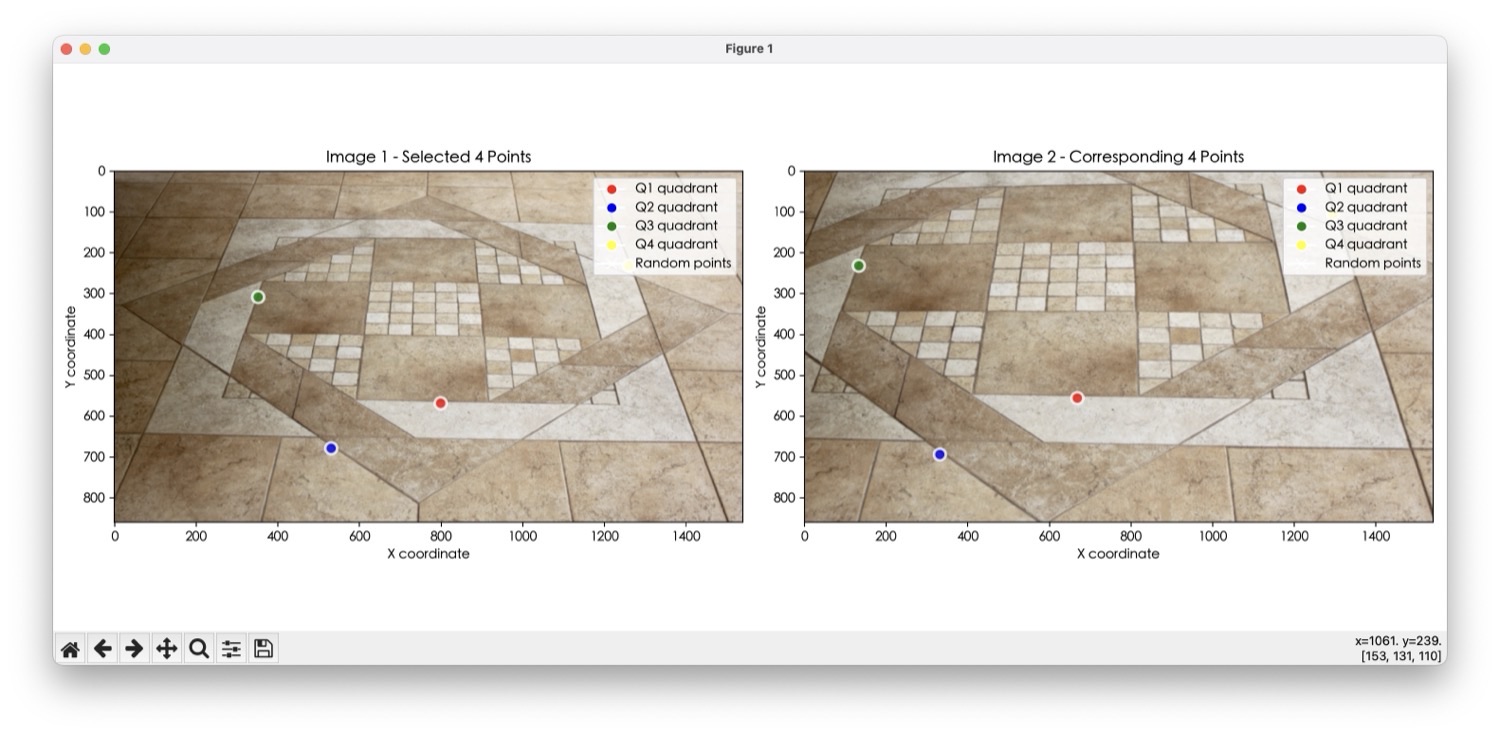1500x735 pixels.
Task: Click 'Q4 quadrant' in Image 1 legend
Action: click(x=677, y=244)
